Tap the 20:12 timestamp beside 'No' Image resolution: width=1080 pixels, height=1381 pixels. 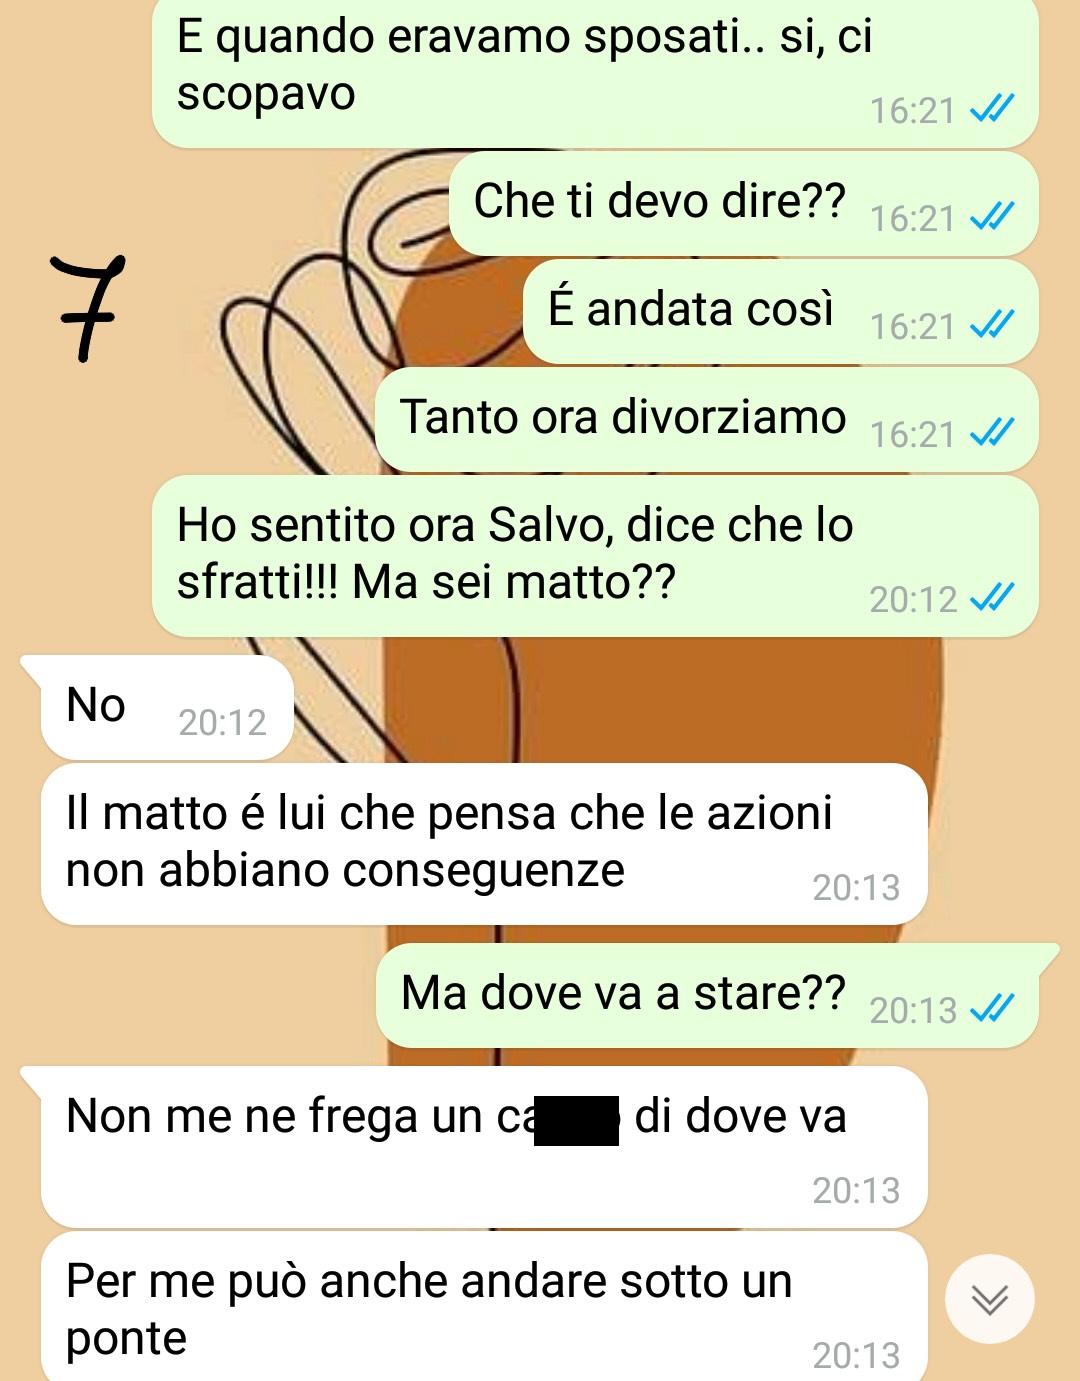222,722
